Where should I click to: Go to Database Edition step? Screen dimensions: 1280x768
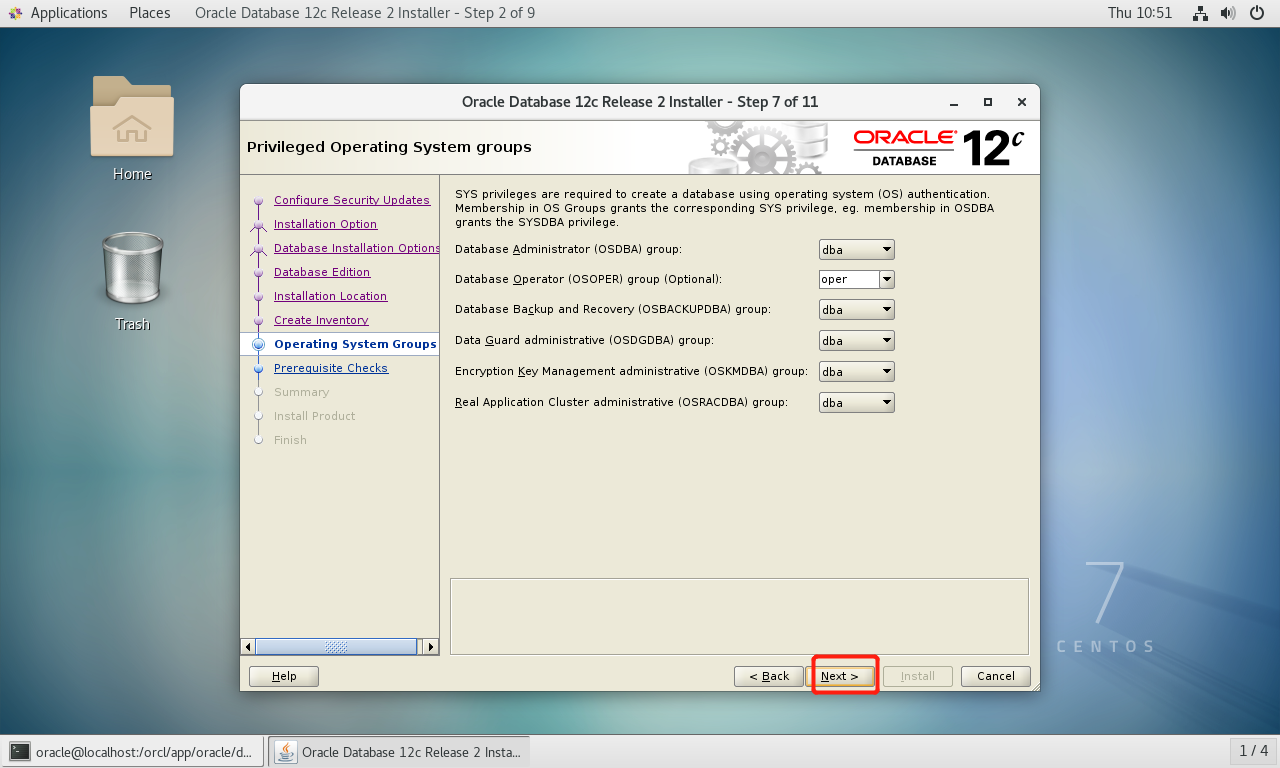(322, 272)
